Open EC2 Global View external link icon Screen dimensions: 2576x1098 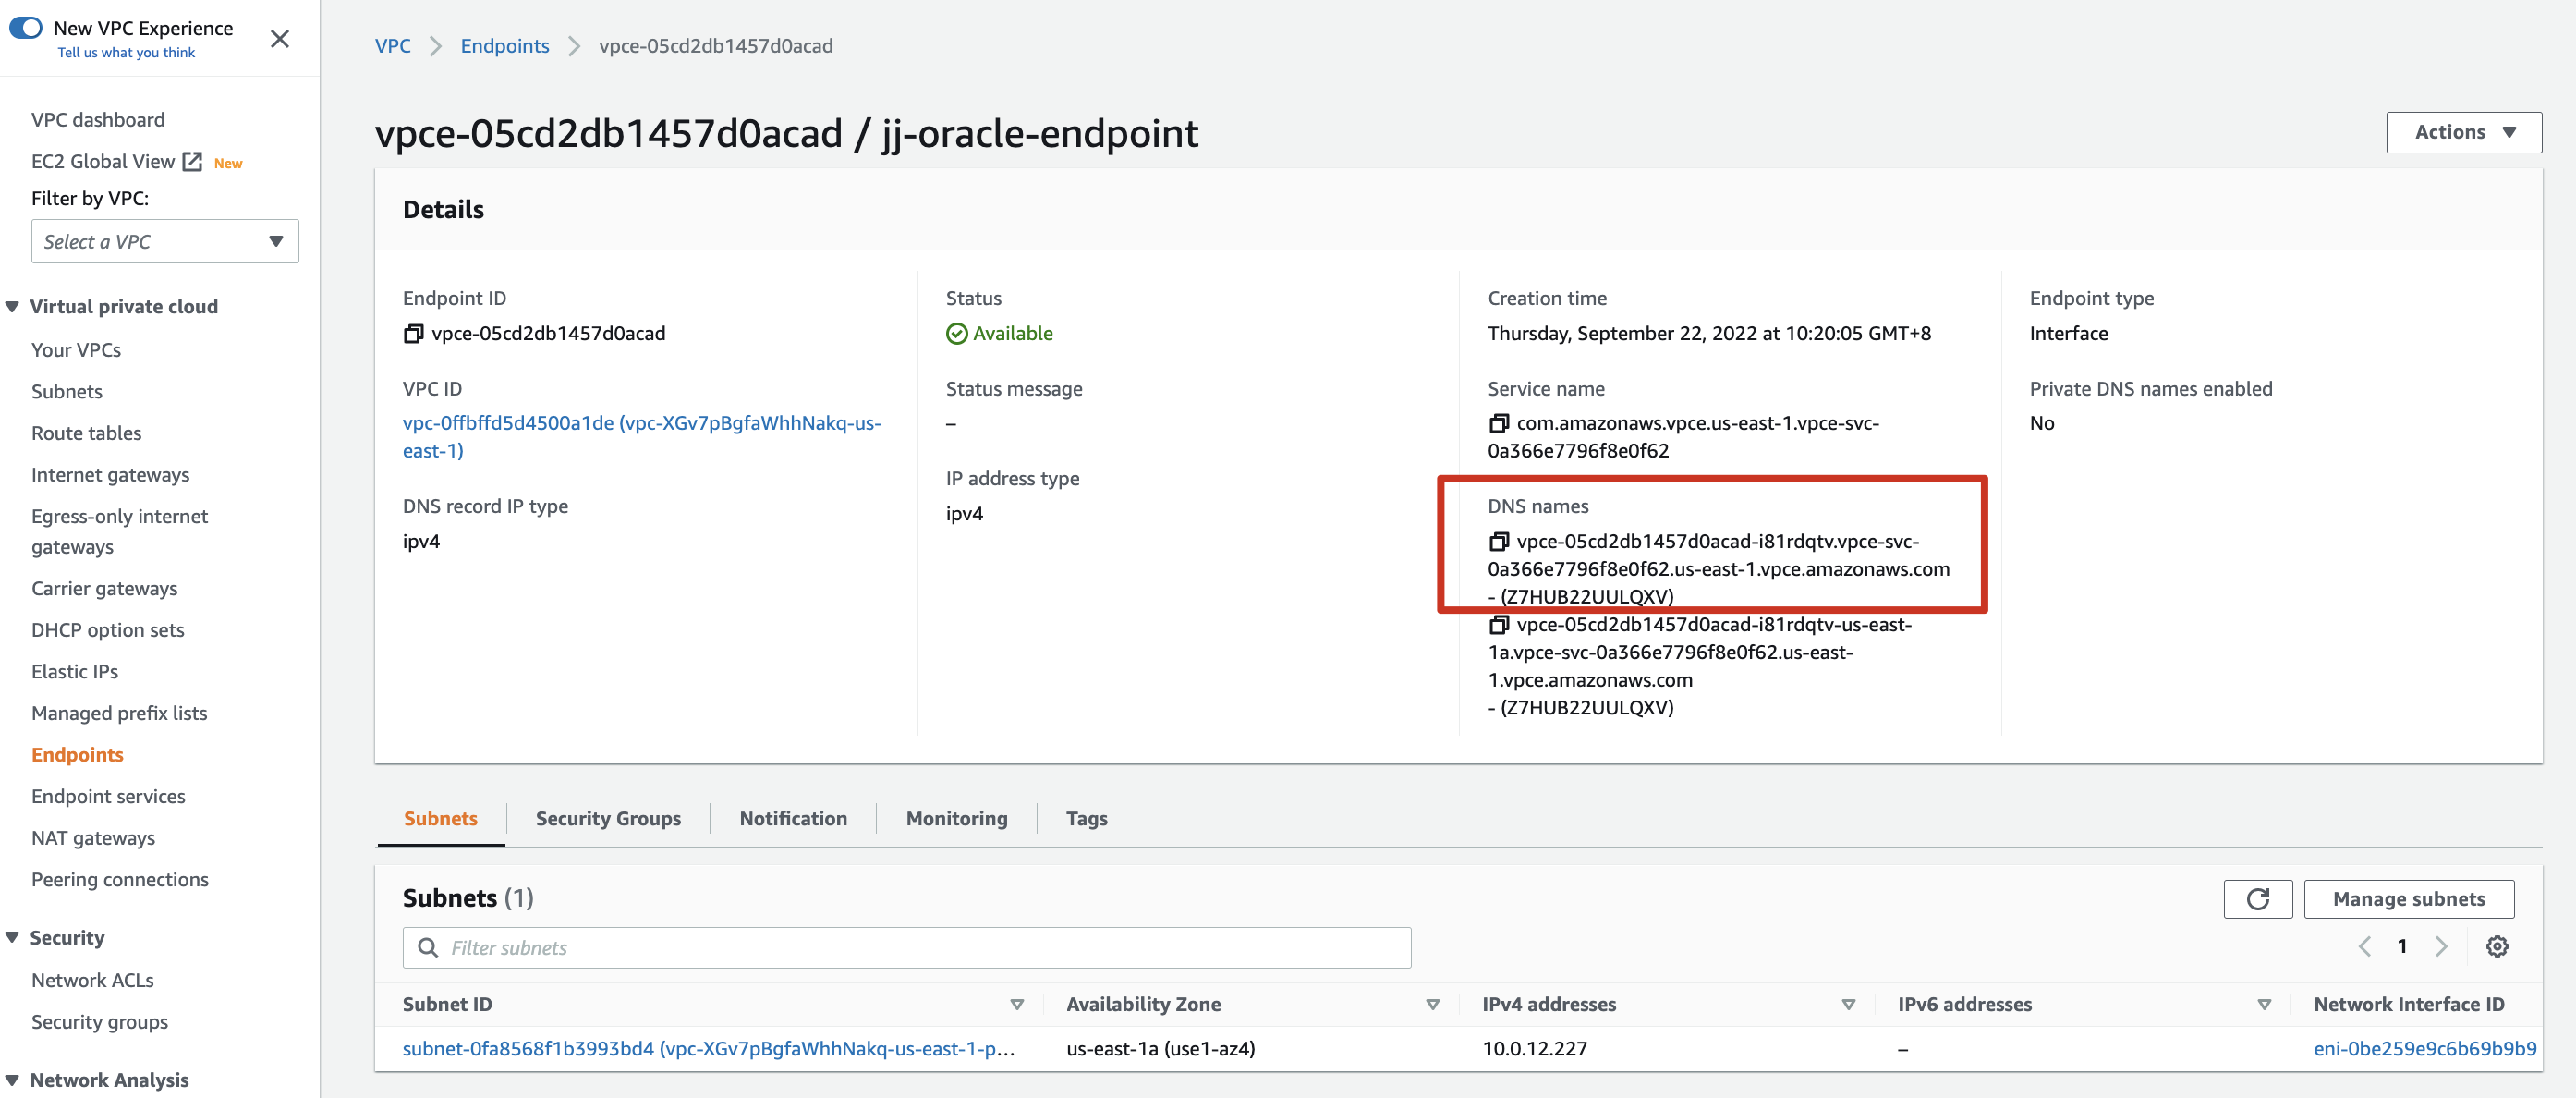coord(193,162)
